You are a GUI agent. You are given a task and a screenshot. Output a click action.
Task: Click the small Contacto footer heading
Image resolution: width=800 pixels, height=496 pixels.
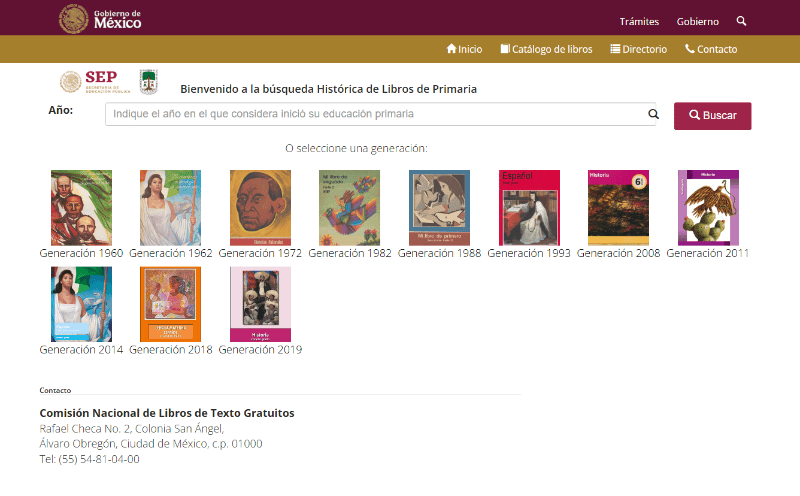[55, 390]
